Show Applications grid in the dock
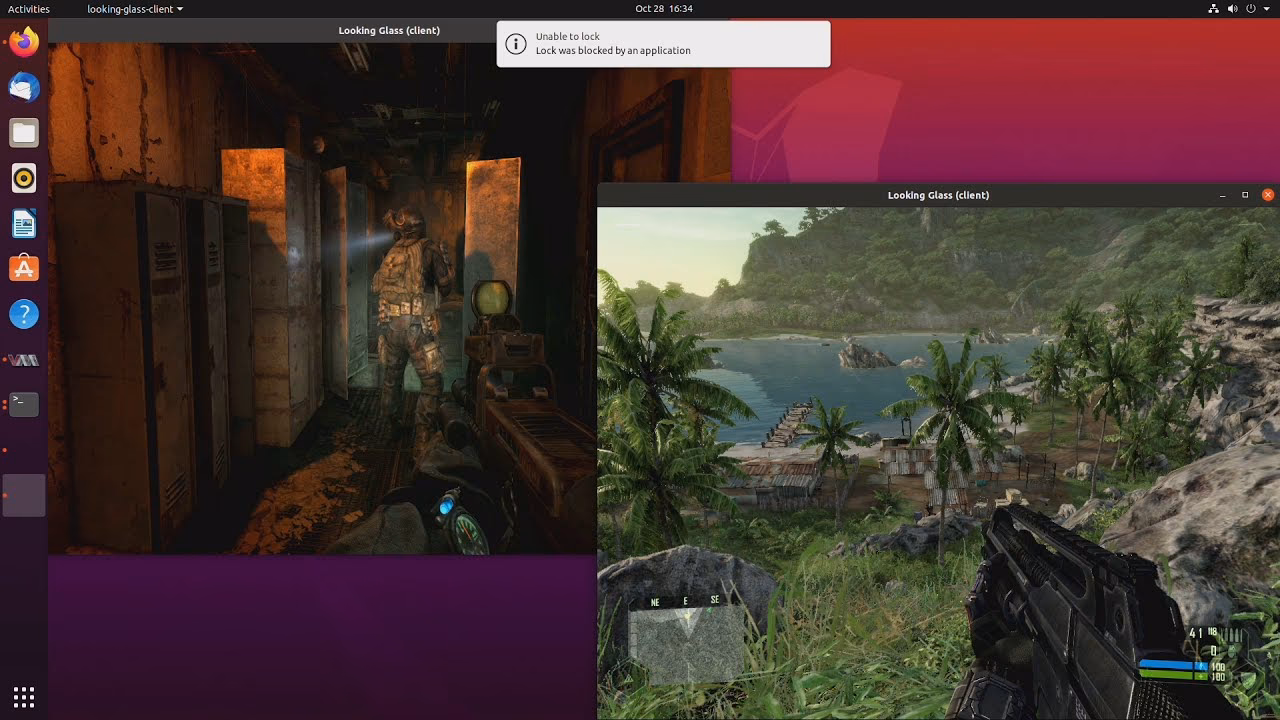 [x=24, y=696]
